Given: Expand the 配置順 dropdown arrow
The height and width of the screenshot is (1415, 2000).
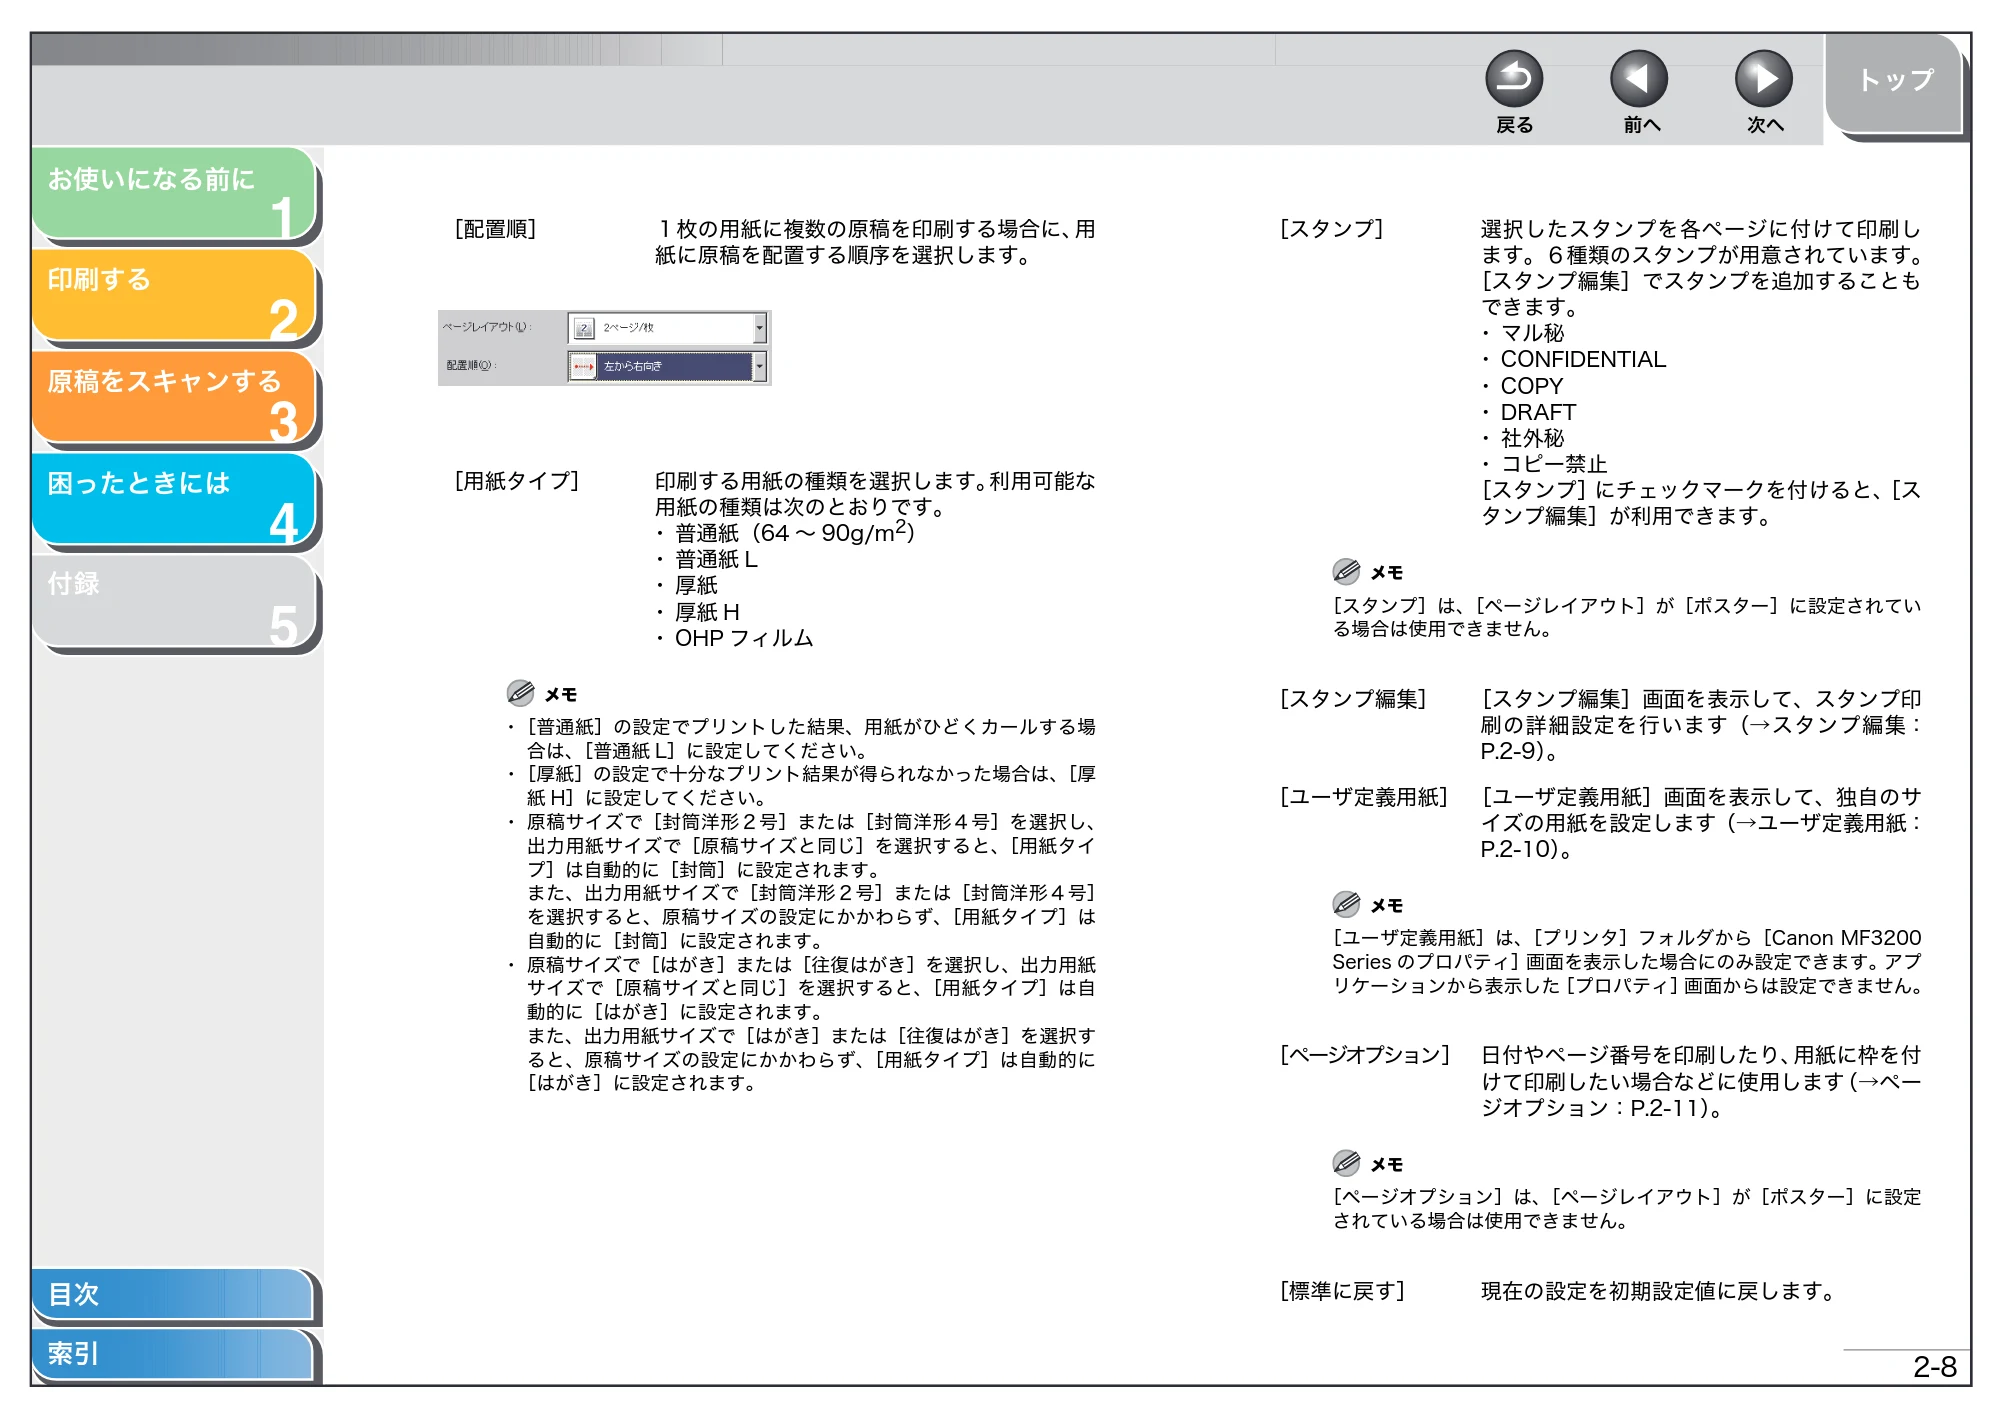Looking at the screenshot, I should [x=760, y=366].
